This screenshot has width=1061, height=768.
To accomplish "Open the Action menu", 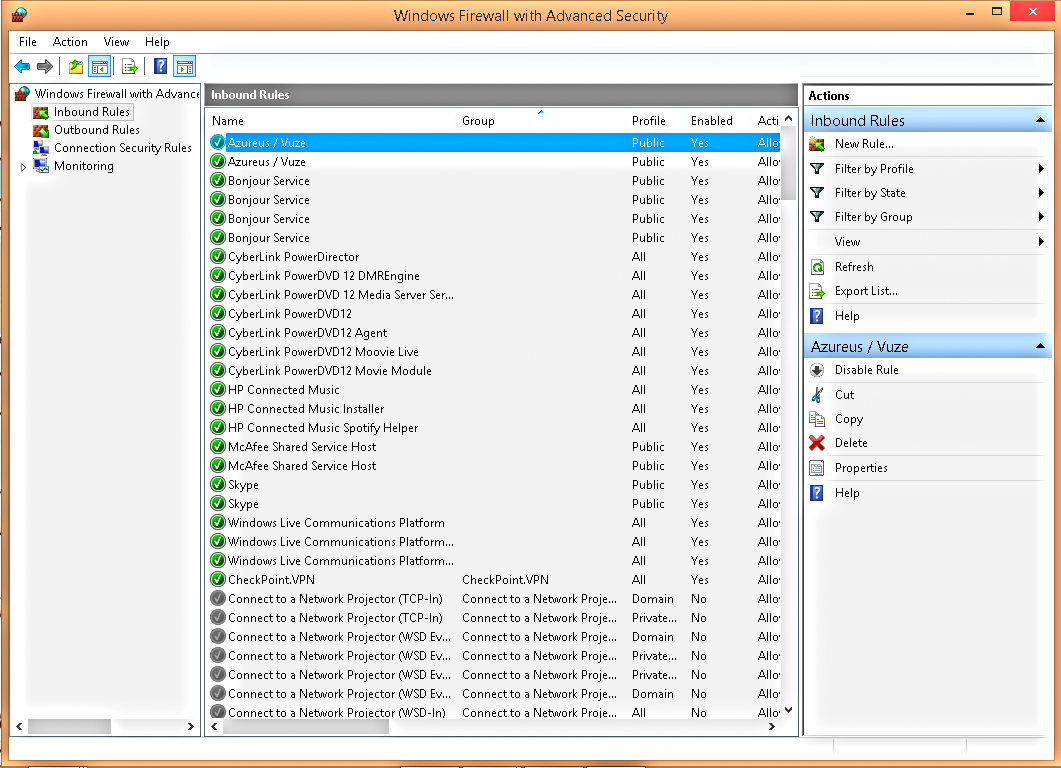I will tap(70, 42).
